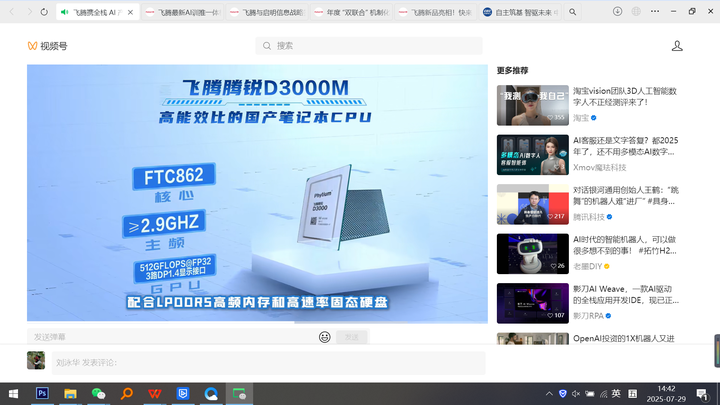Image resolution: width=720 pixels, height=405 pixels.
Task: Open File Explorer from the taskbar
Action: click(x=70, y=394)
